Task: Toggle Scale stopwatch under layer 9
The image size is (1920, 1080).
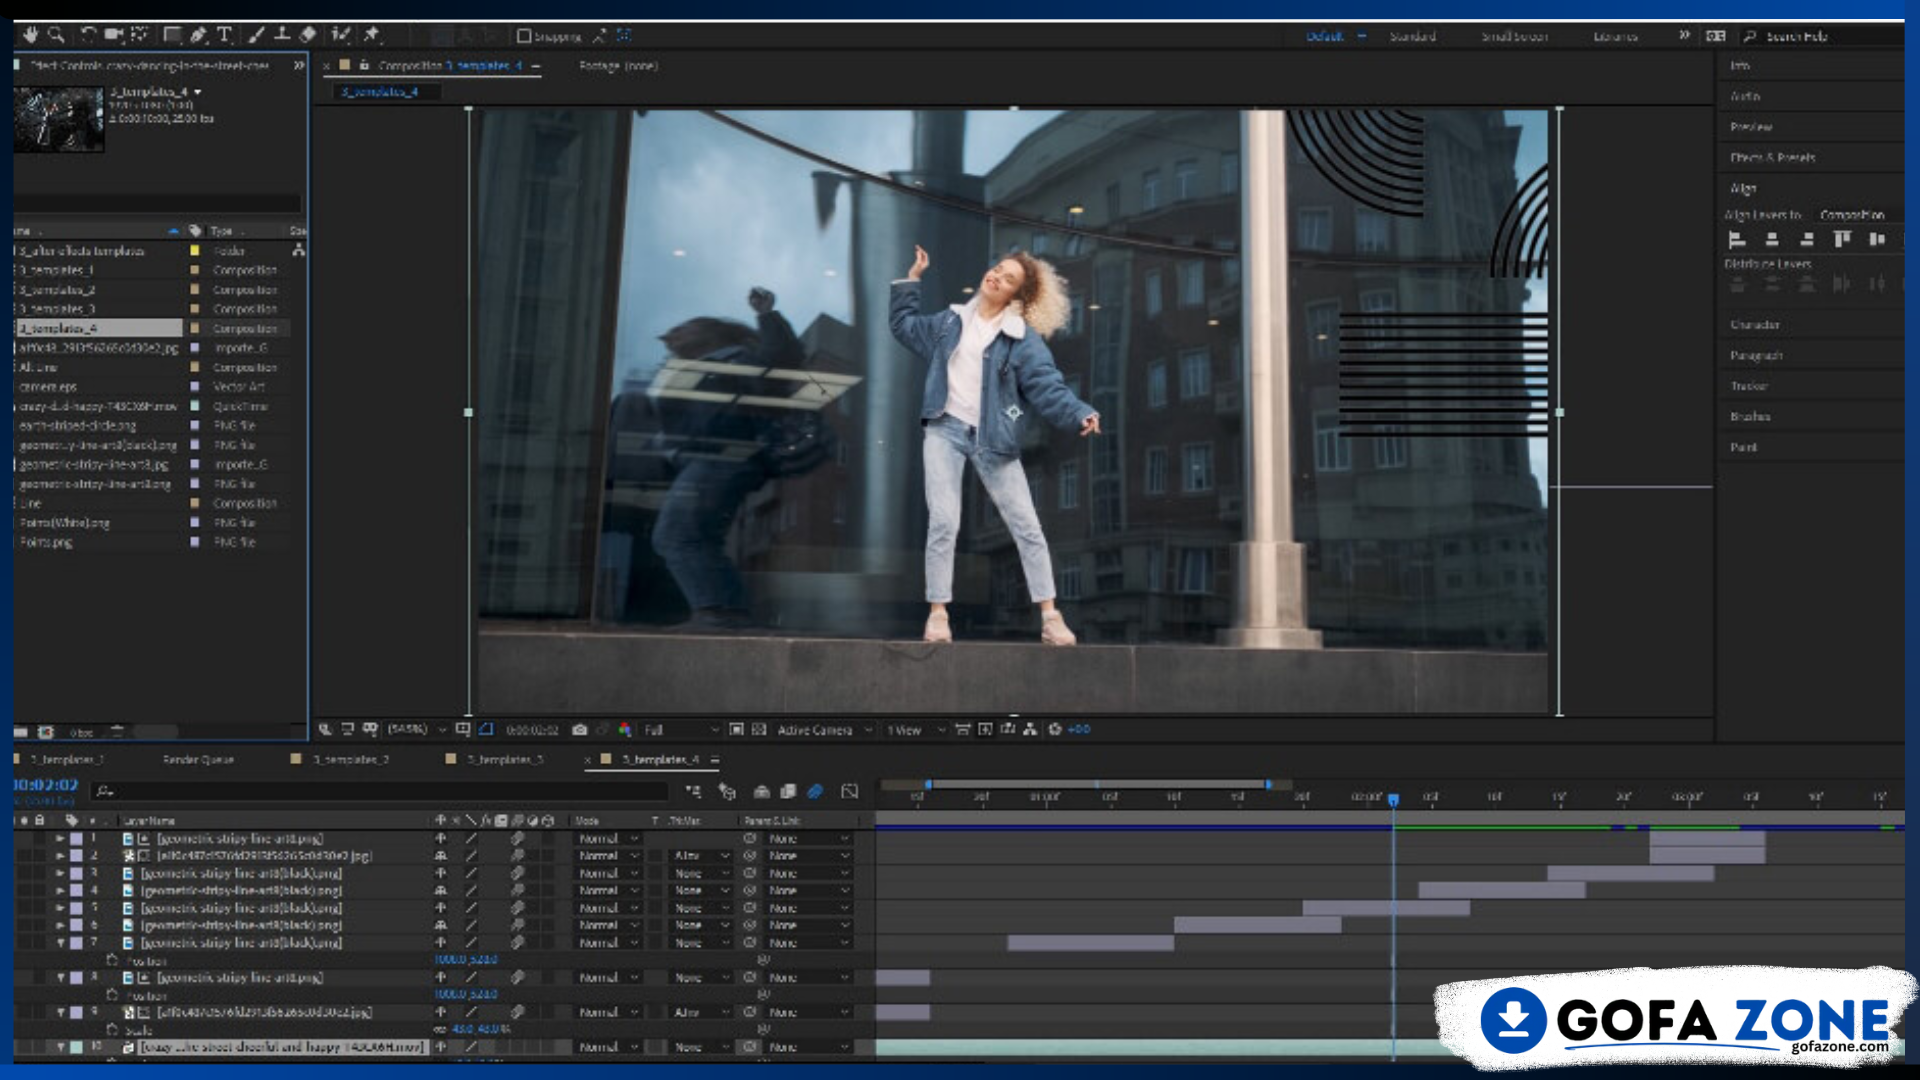Action: [112, 1029]
